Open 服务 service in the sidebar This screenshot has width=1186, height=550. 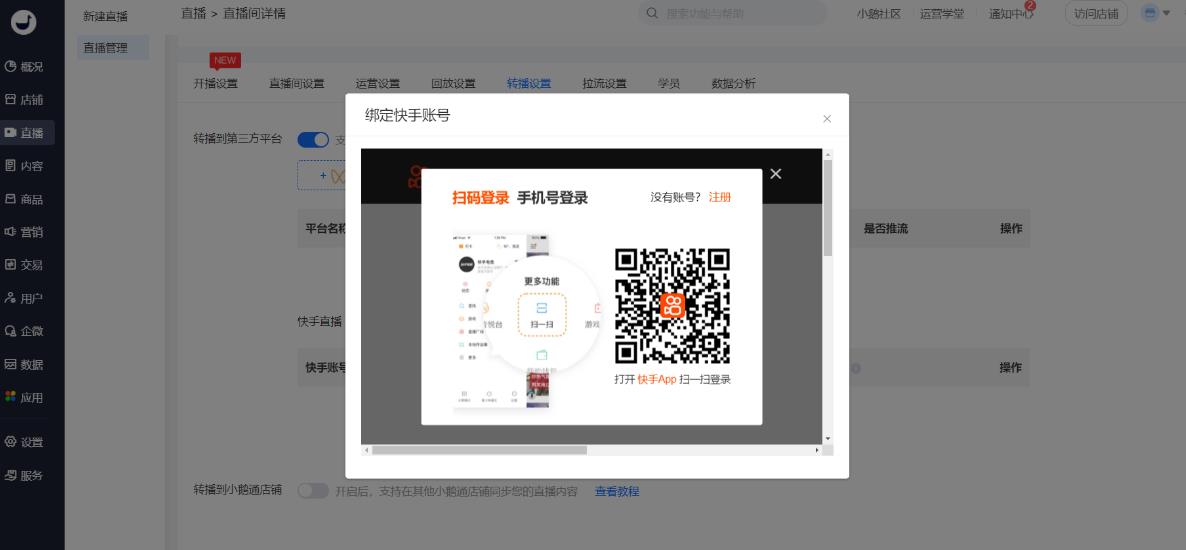(x=24, y=476)
